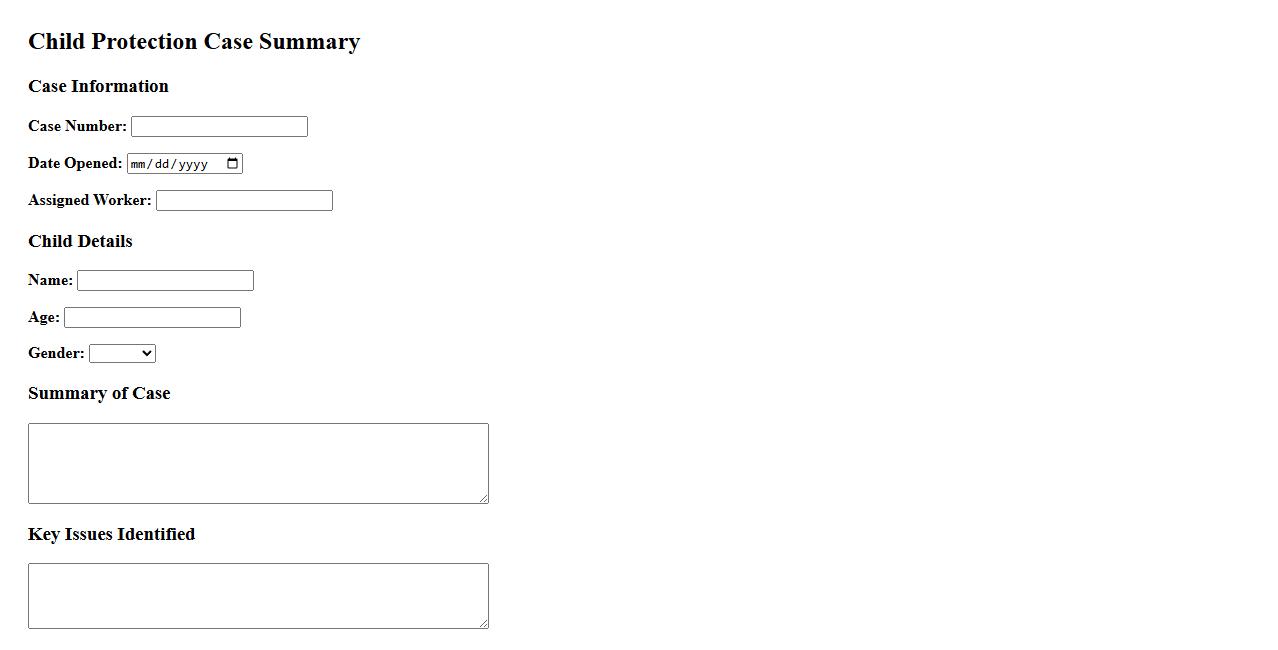The height and width of the screenshot is (650, 1278).
Task: Click the Age input field
Action: point(152,318)
